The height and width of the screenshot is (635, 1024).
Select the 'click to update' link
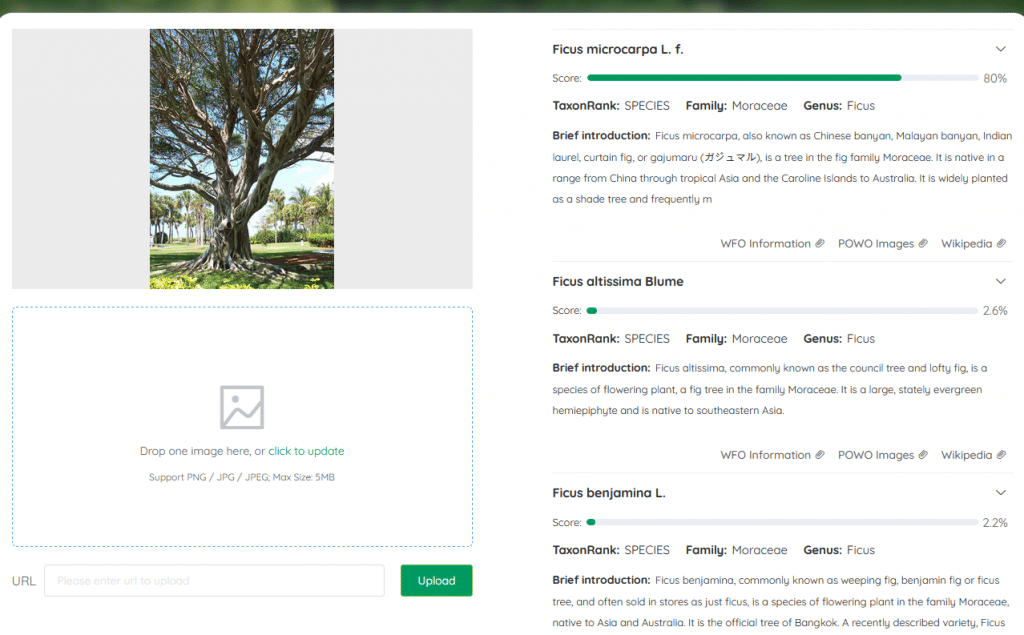pyautogui.click(x=306, y=451)
